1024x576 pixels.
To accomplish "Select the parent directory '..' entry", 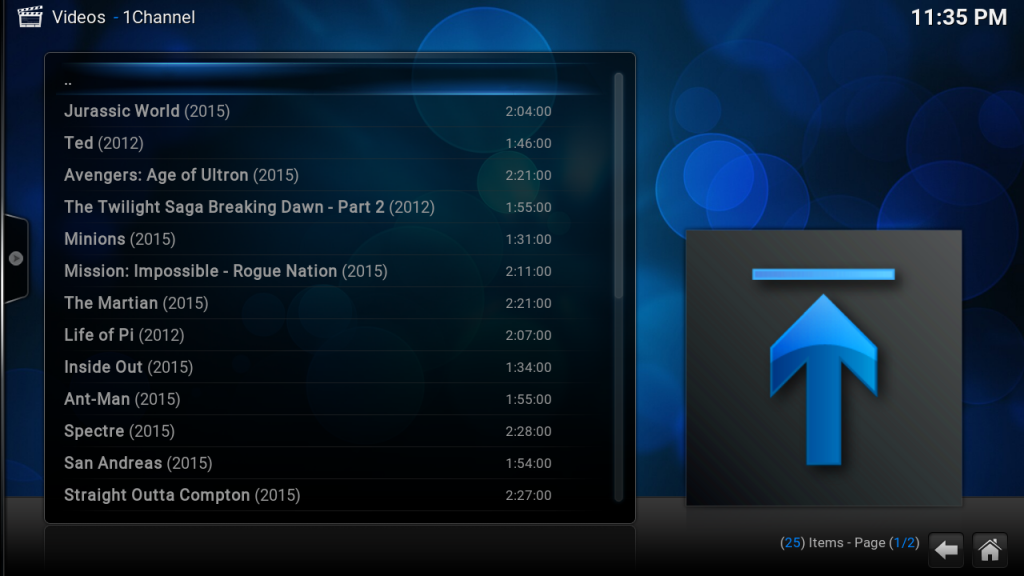I will [68, 81].
